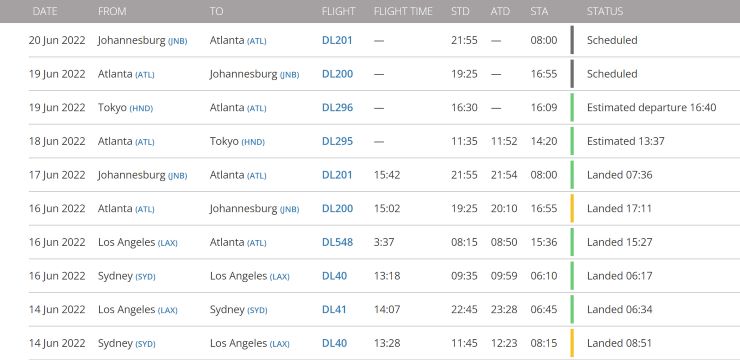Click HND code in Tokyo departure row
This screenshot has height=360, width=740.
pos(141,109)
